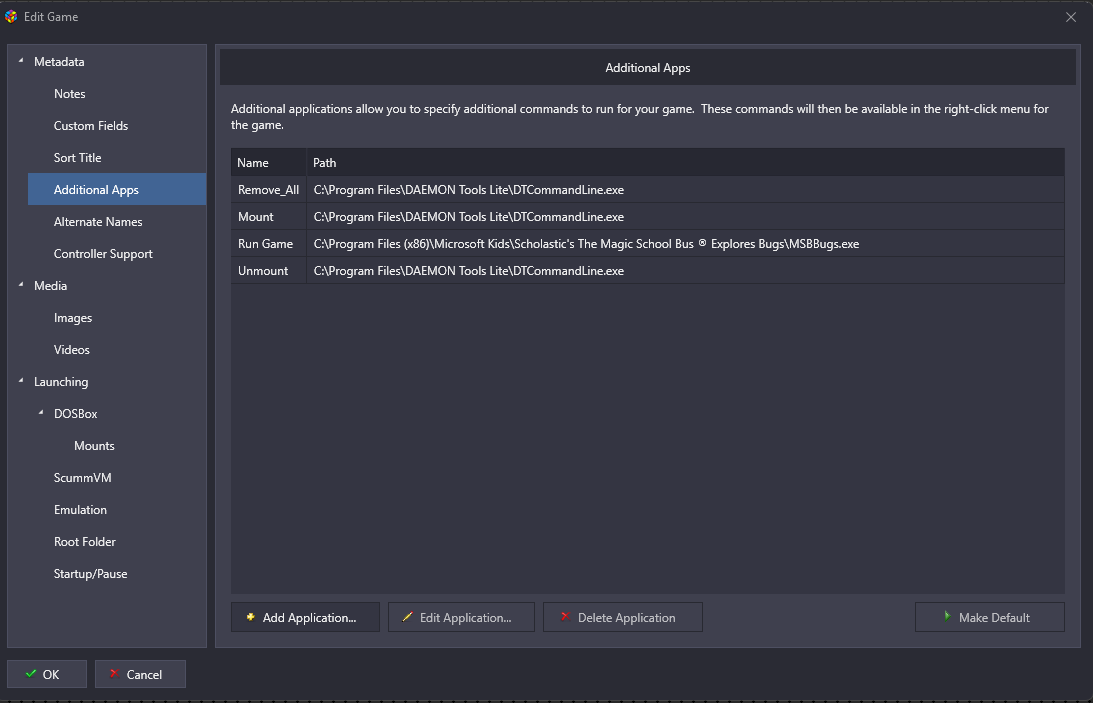Click the green checkmark icon on OK
Viewport: 1093px width, 703px height.
coord(31,674)
